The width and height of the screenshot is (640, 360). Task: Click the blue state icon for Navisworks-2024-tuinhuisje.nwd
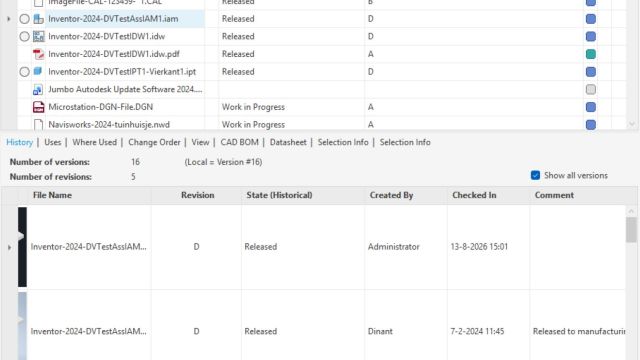coord(591,124)
